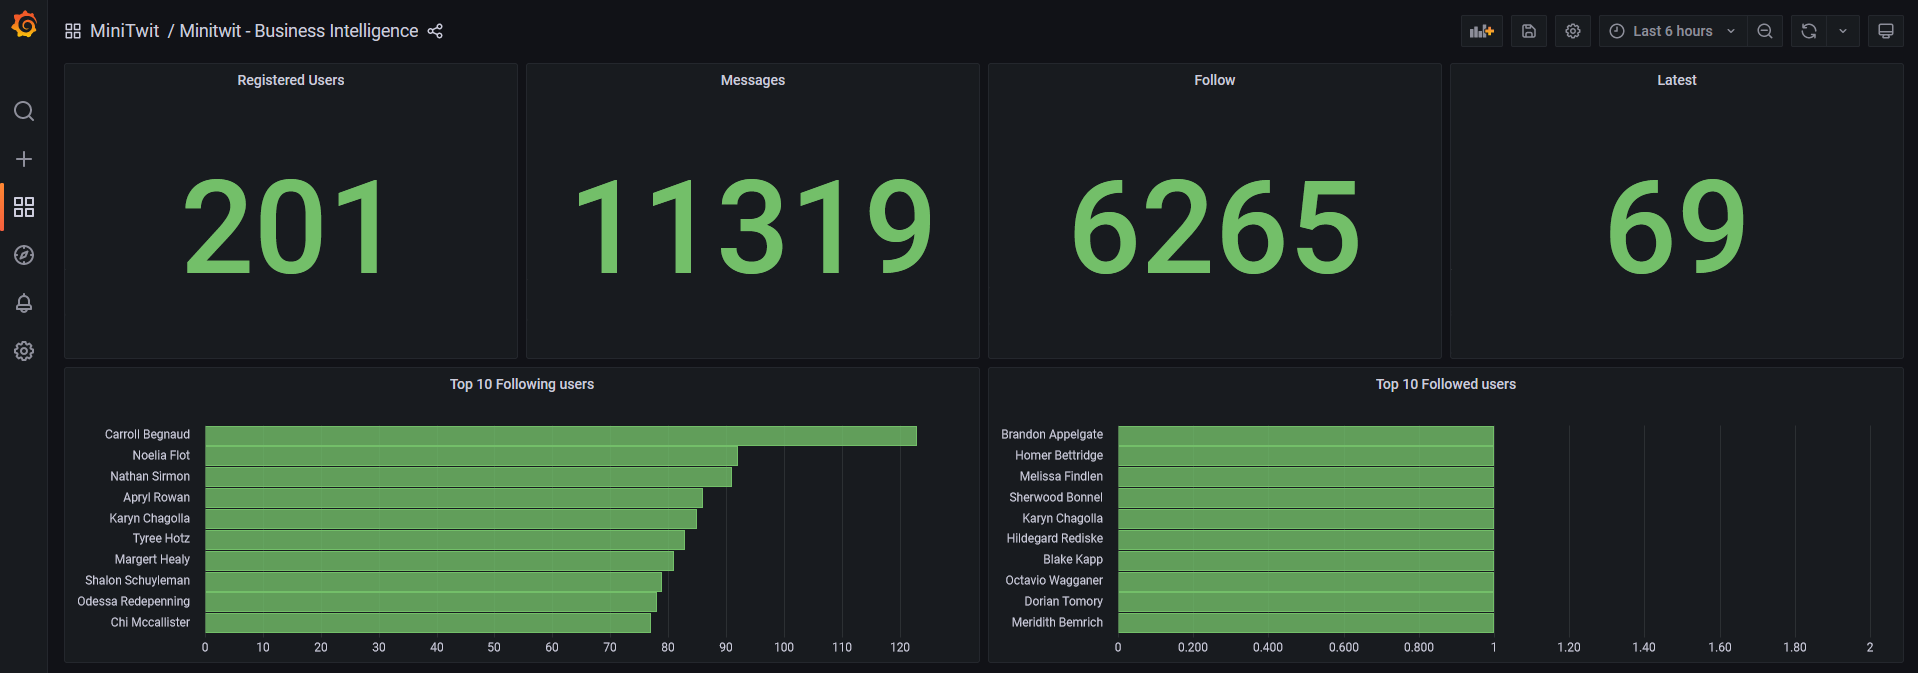Screen dimensions: 1918x673
Task: Click the Odessa Redepenning label
Action: (133, 601)
